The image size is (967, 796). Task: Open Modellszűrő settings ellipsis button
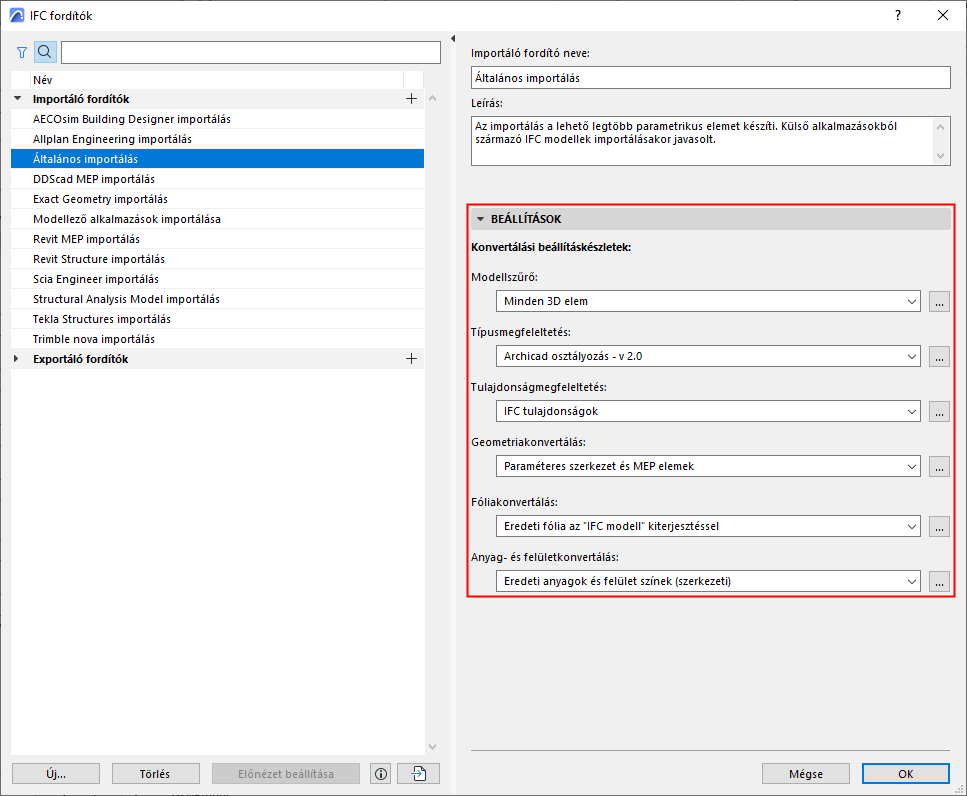[939, 302]
